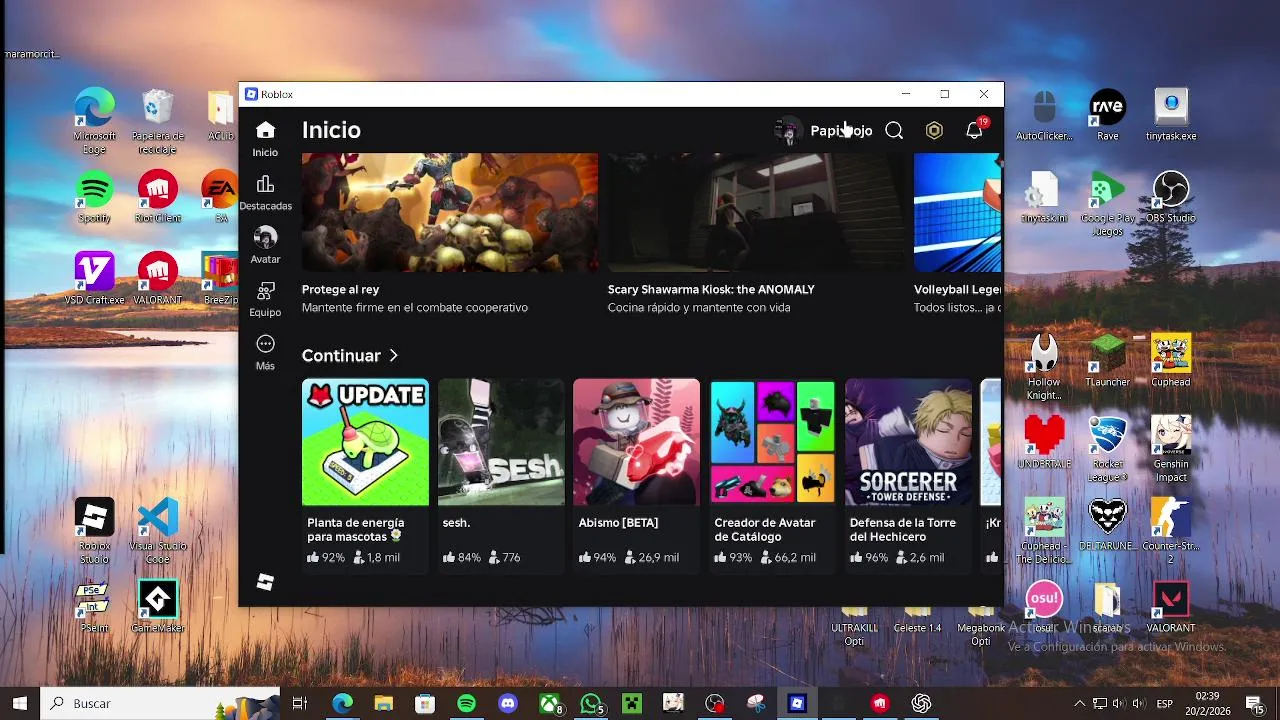Open the Papi_rojo username link

841,131
